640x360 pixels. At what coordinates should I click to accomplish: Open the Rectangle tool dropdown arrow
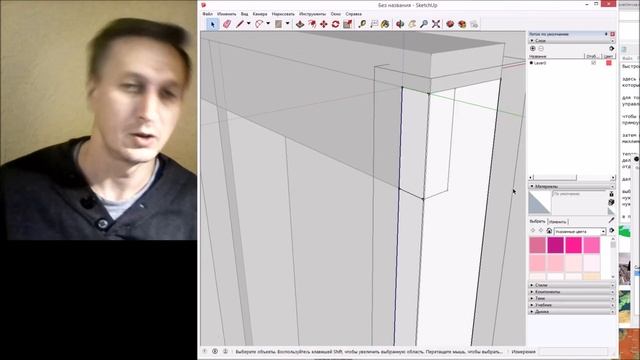tap(287, 24)
